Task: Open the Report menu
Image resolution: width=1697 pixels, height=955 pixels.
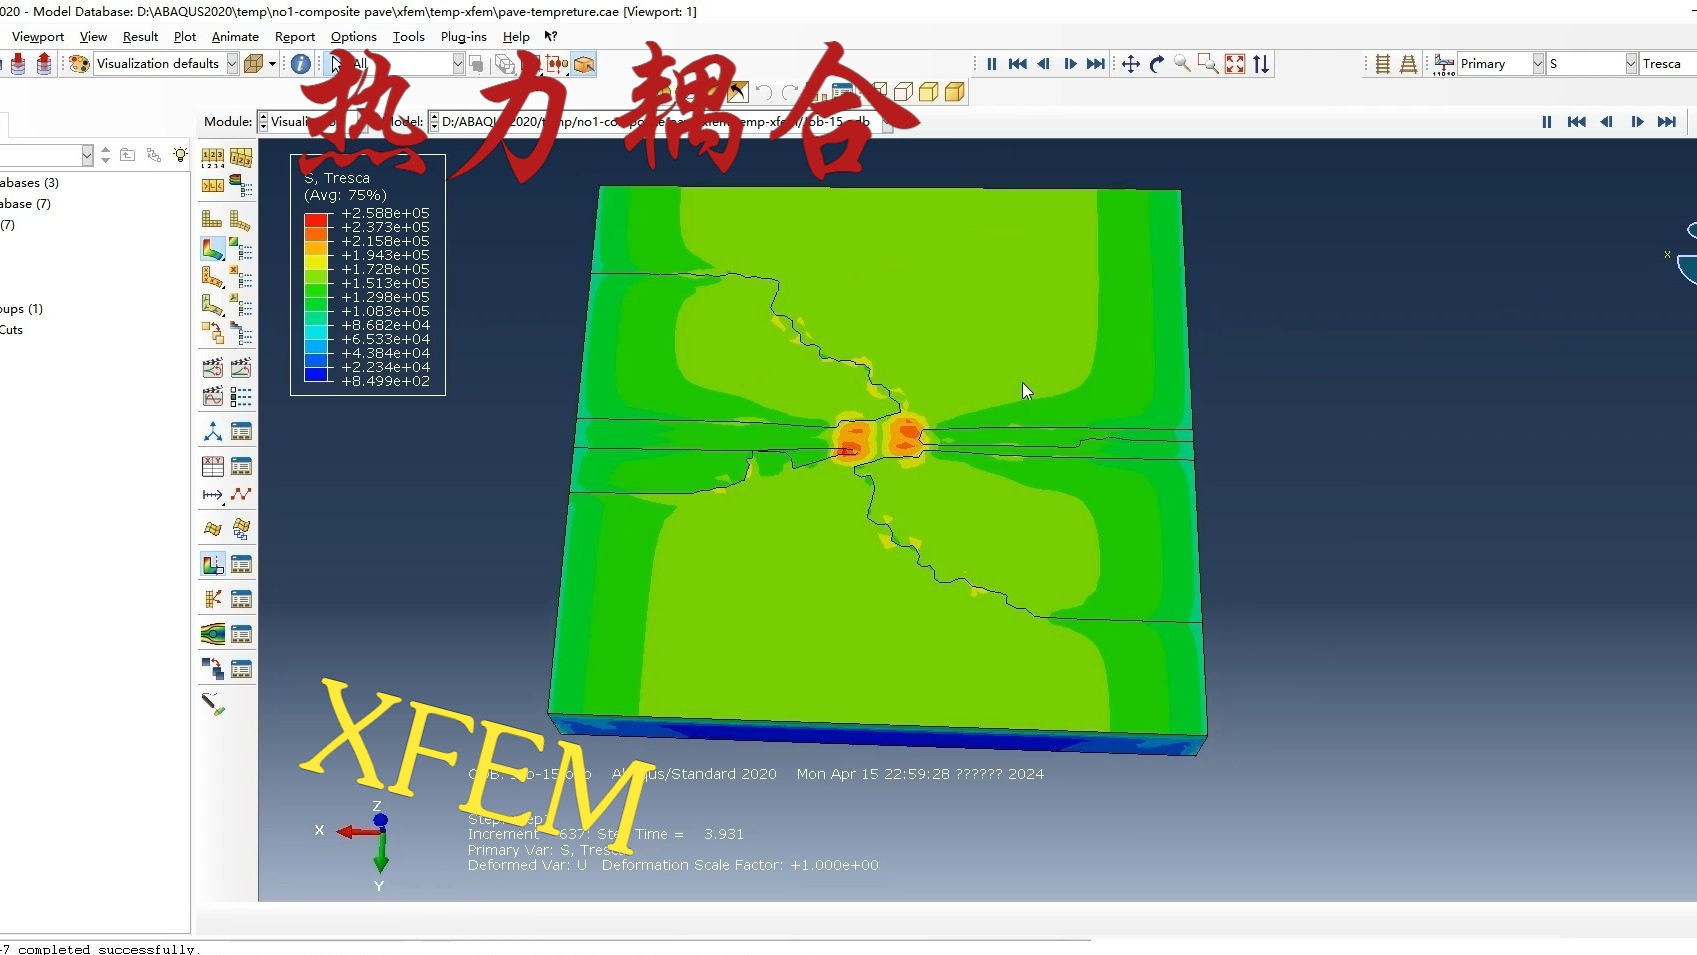Action: point(295,37)
